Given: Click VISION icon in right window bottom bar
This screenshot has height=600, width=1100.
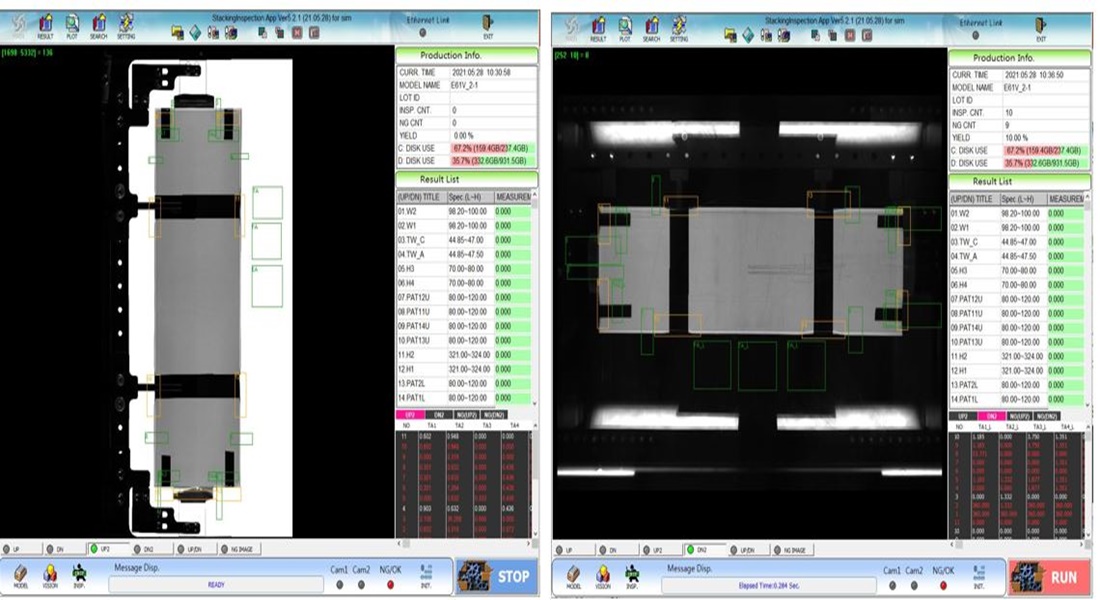Looking at the screenshot, I should point(602,578).
